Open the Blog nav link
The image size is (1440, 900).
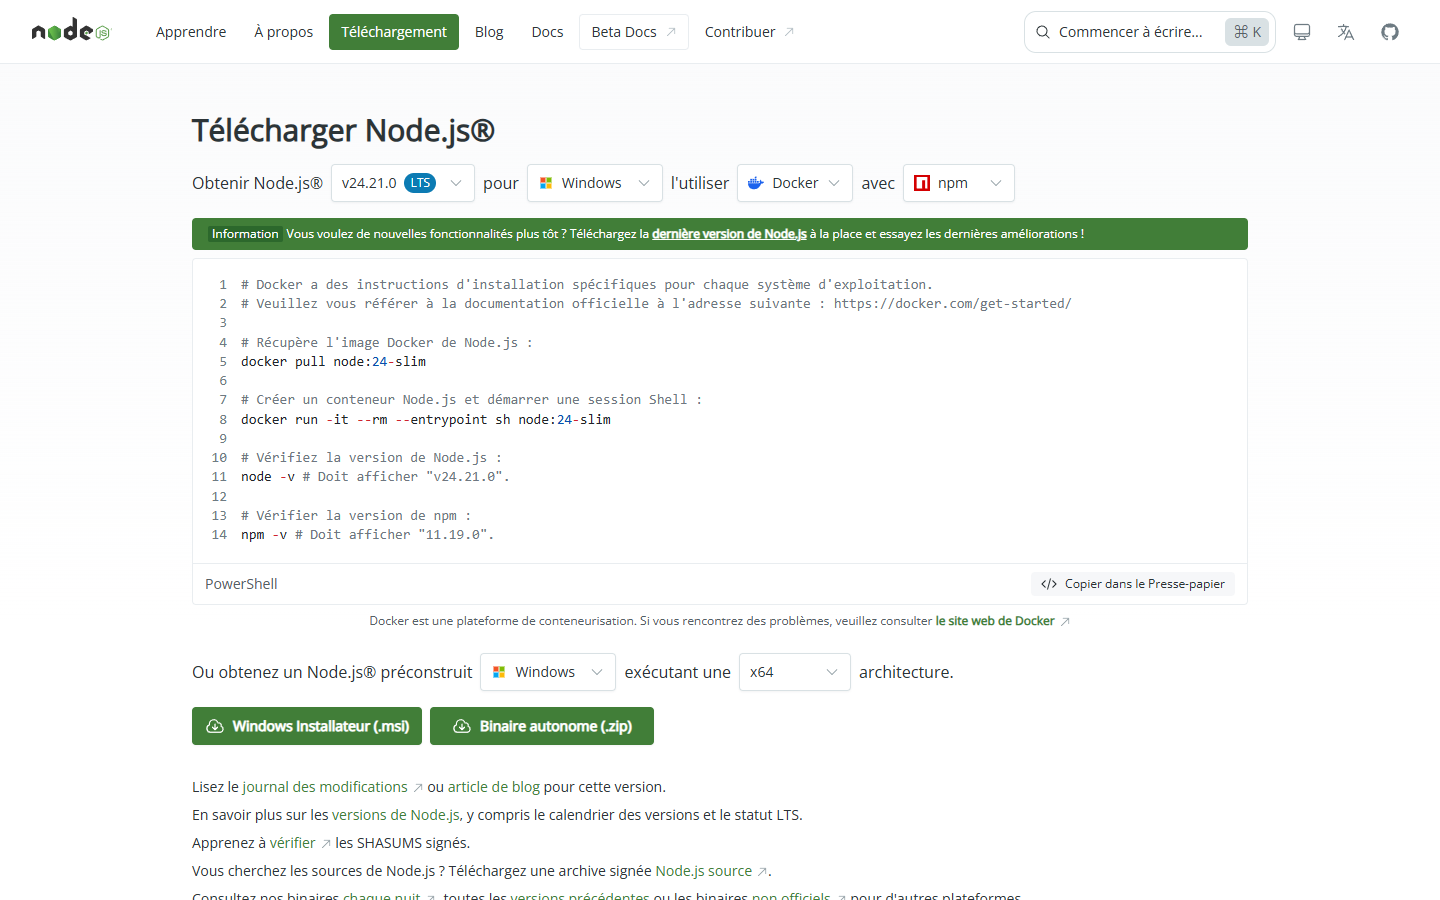pos(489,32)
